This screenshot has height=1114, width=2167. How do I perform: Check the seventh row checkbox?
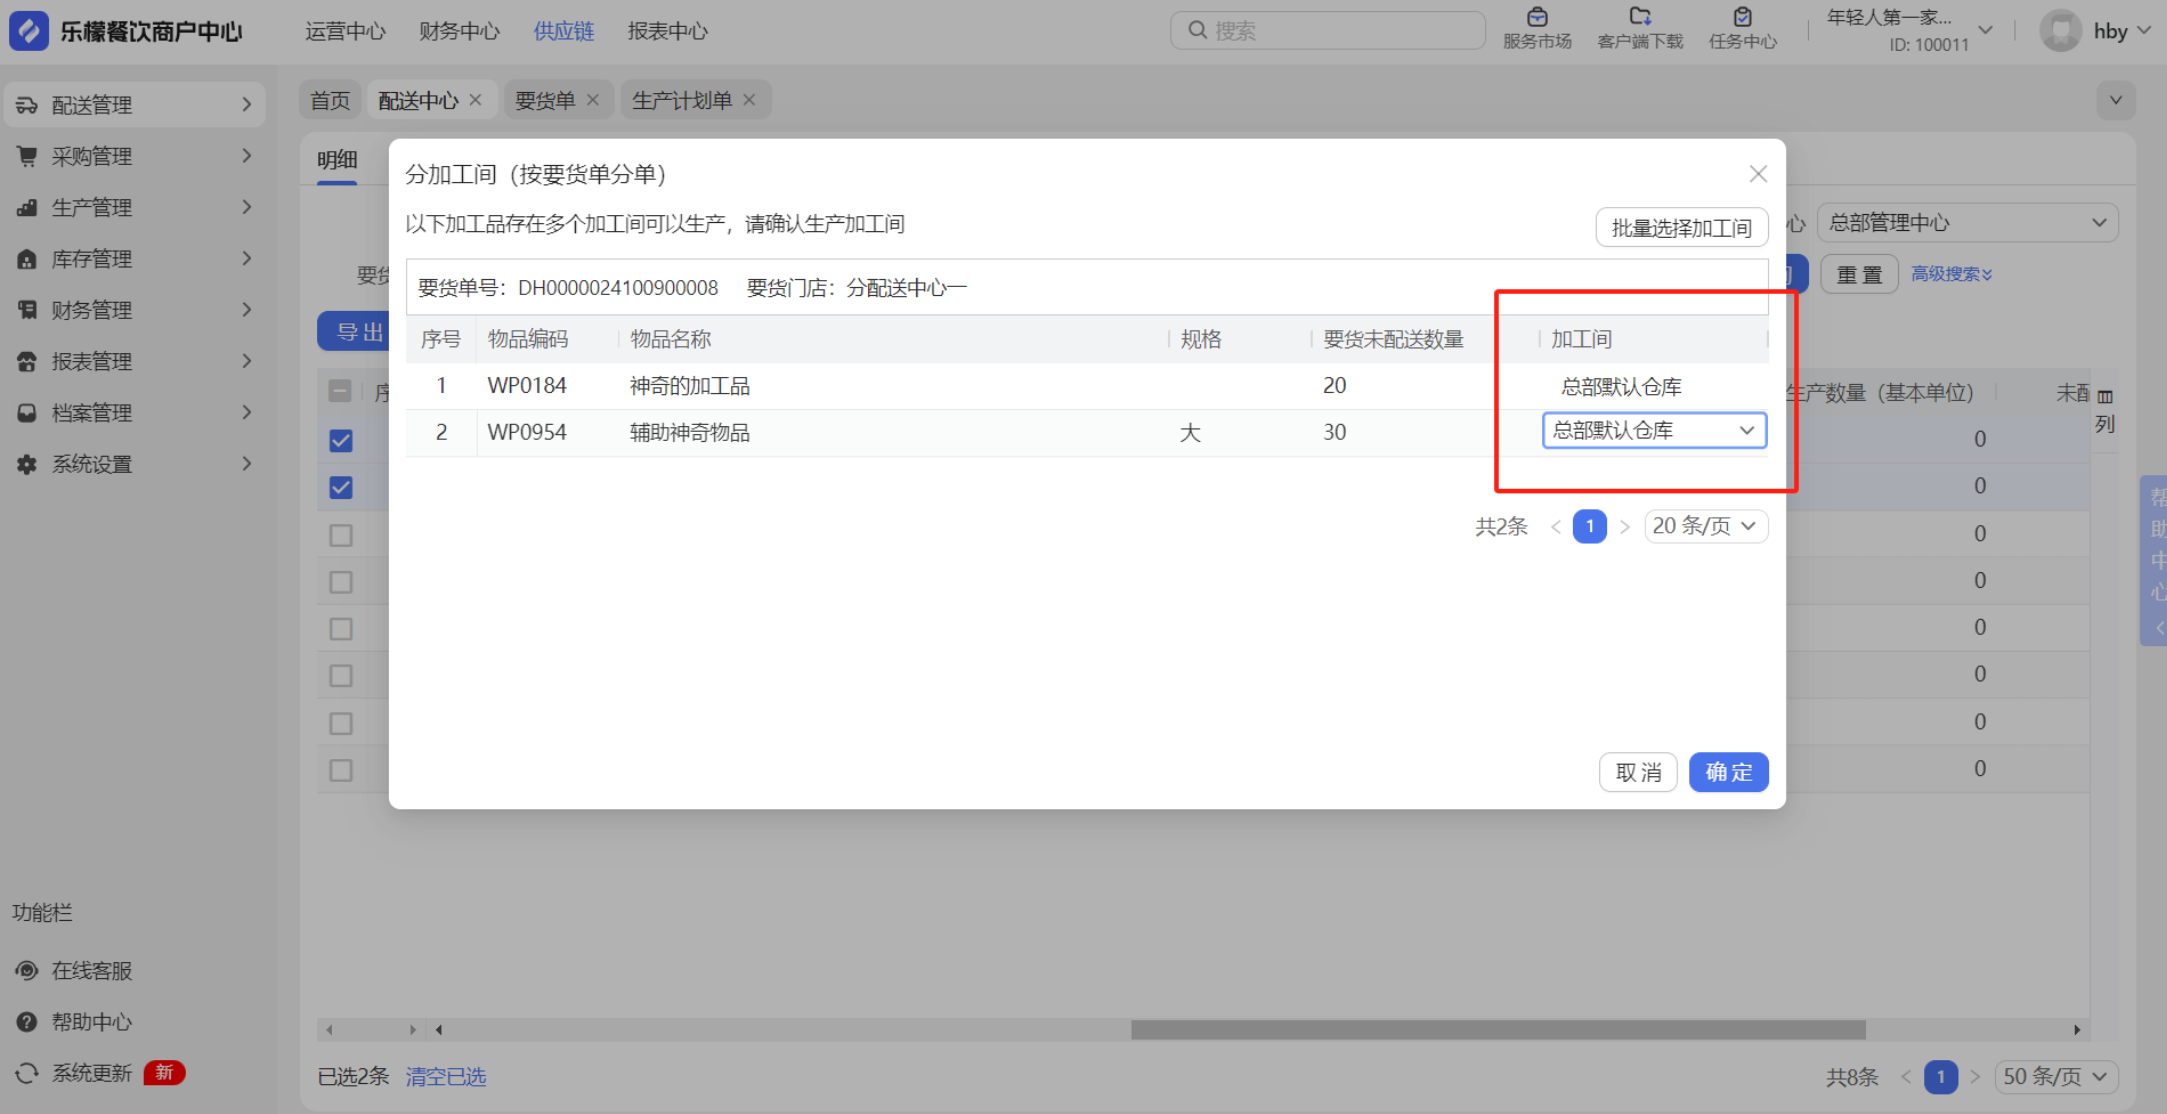pyautogui.click(x=341, y=723)
